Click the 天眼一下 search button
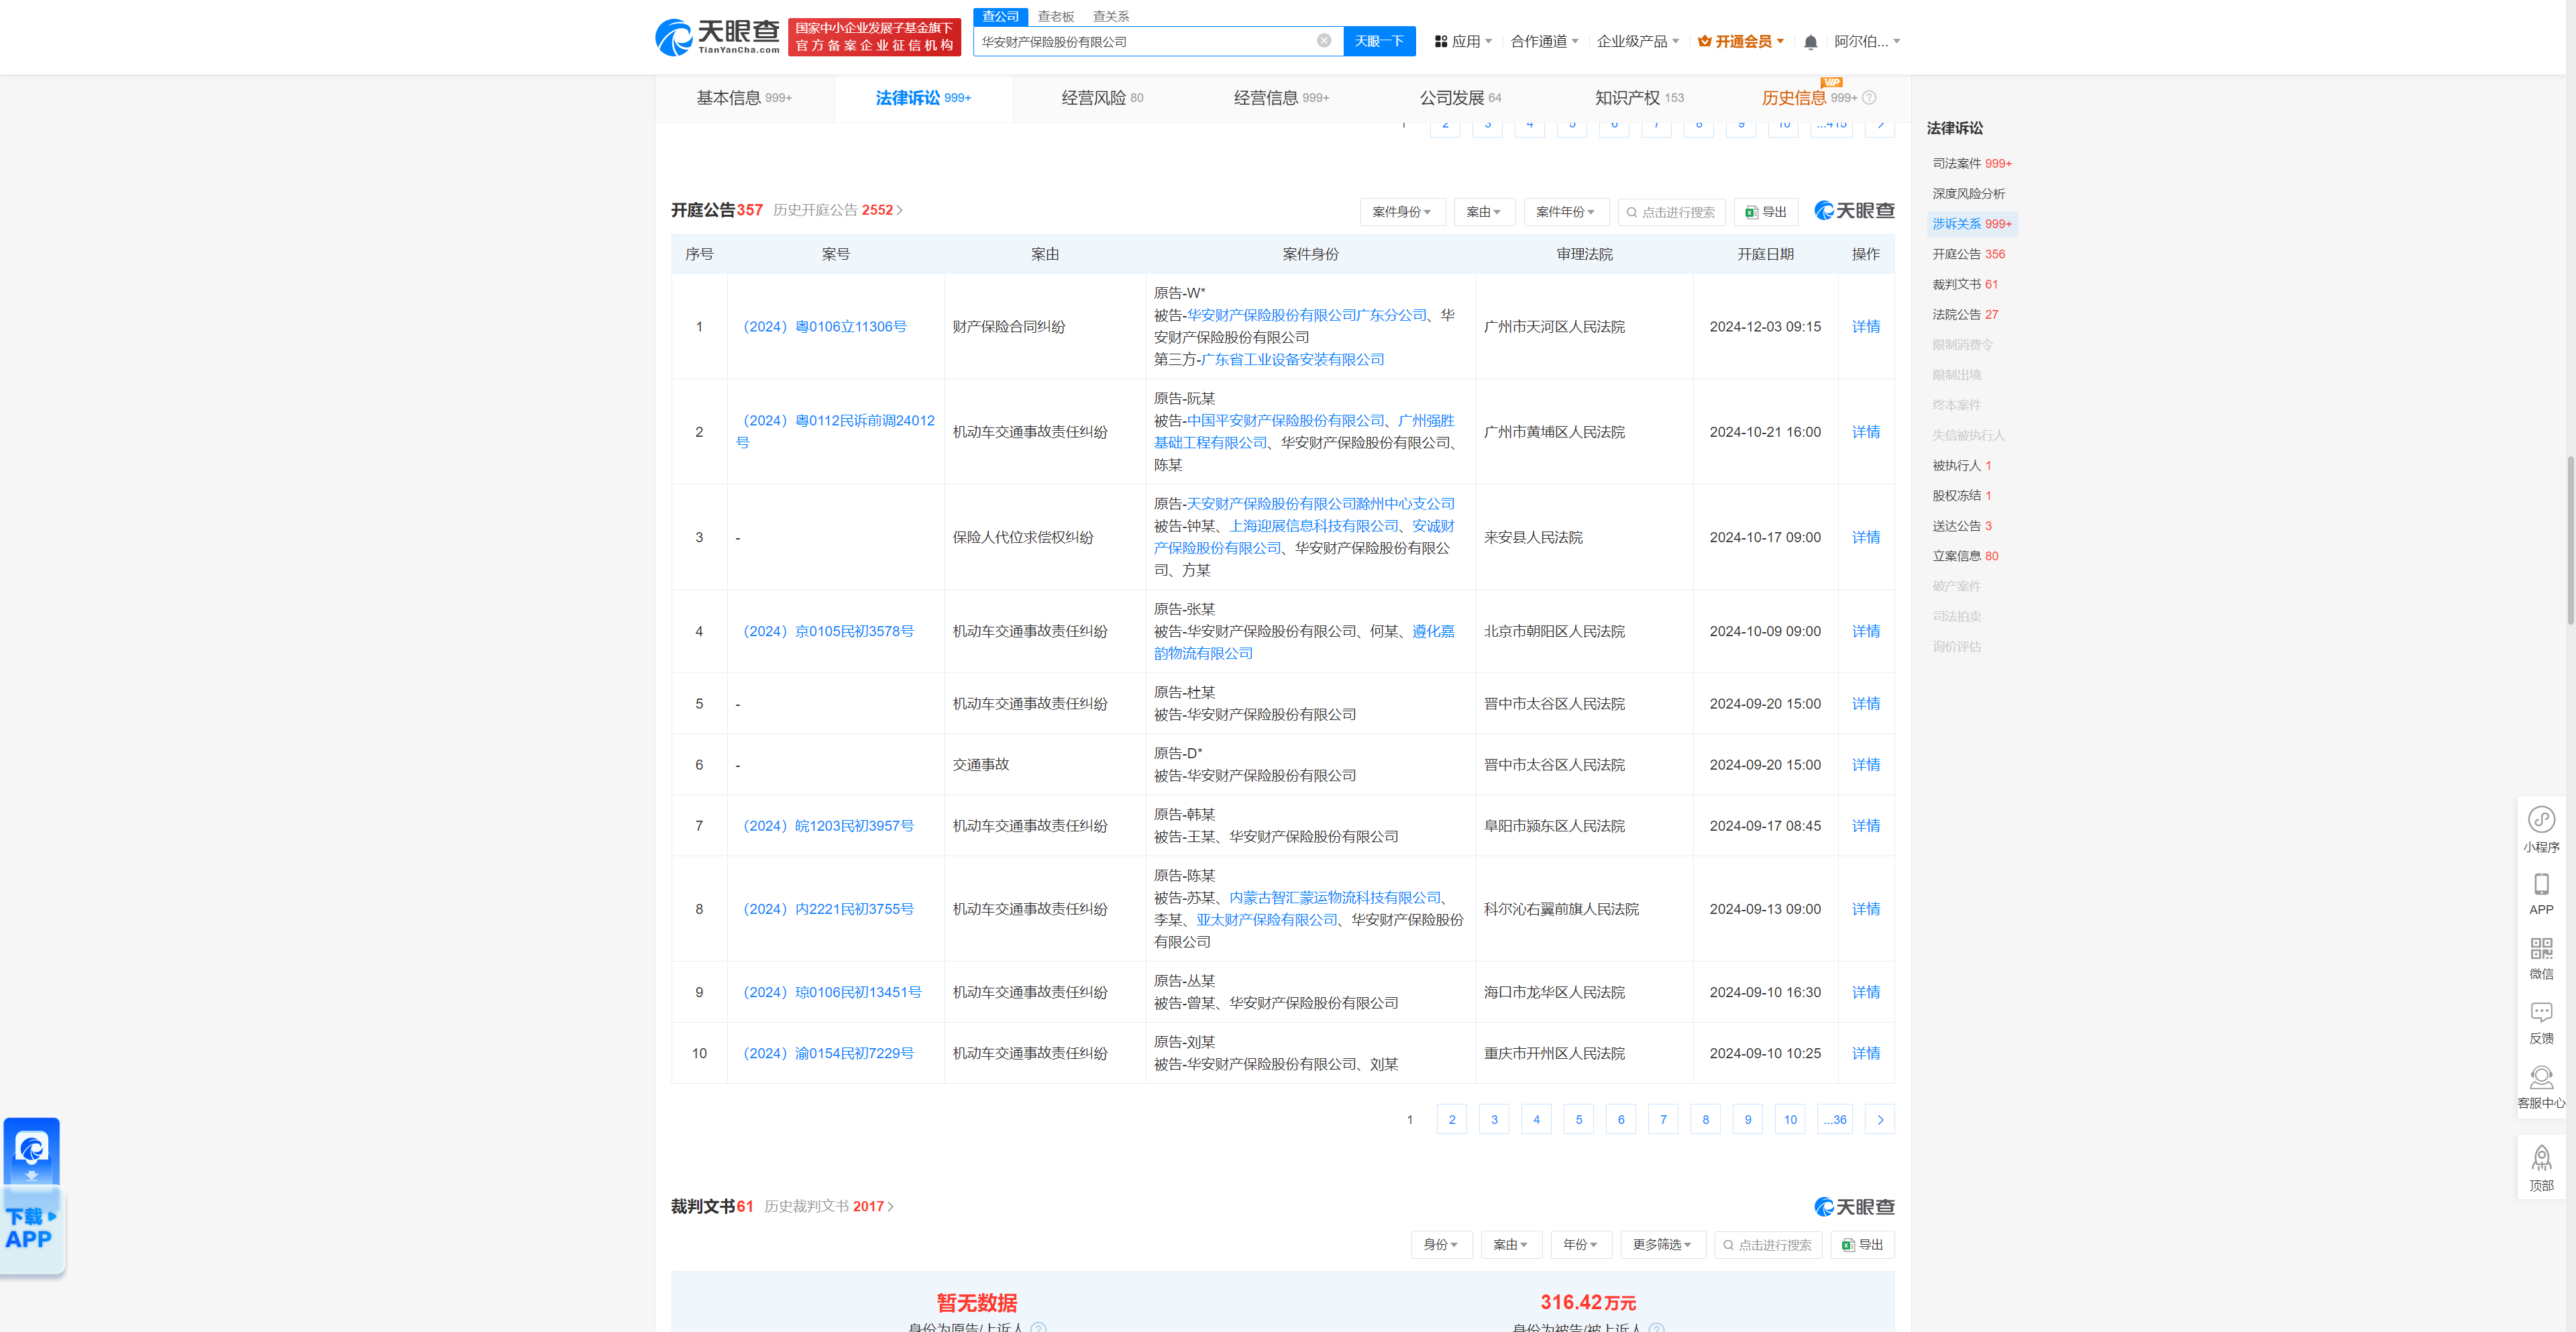The height and width of the screenshot is (1332, 2576). tap(1379, 41)
